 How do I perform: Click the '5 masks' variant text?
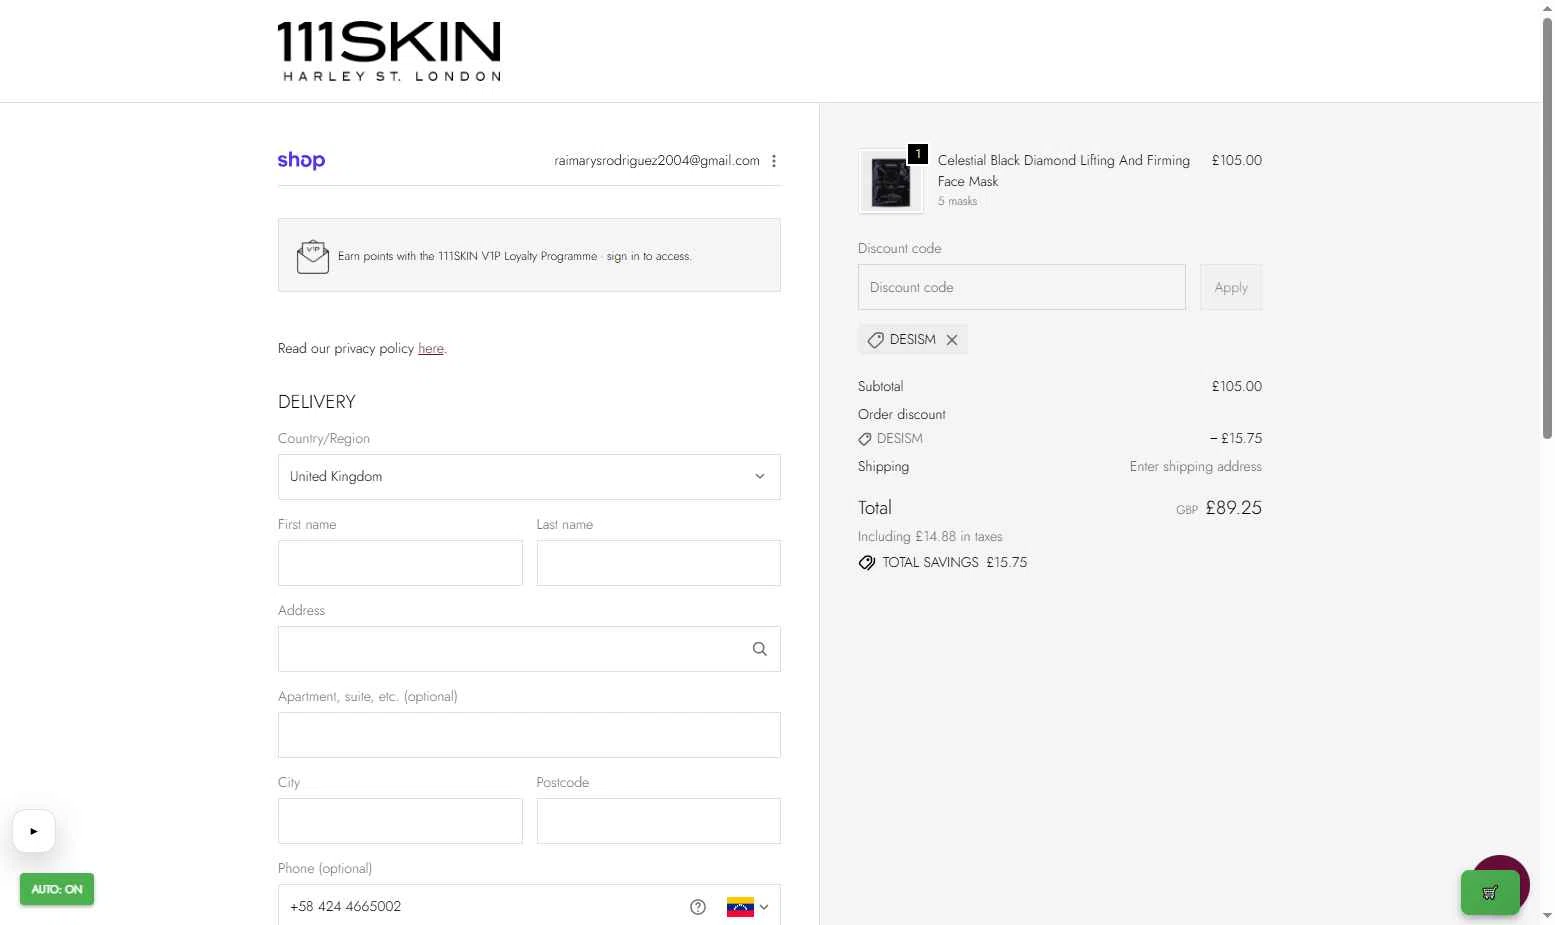pyautogui.click(x=957, y=202)
